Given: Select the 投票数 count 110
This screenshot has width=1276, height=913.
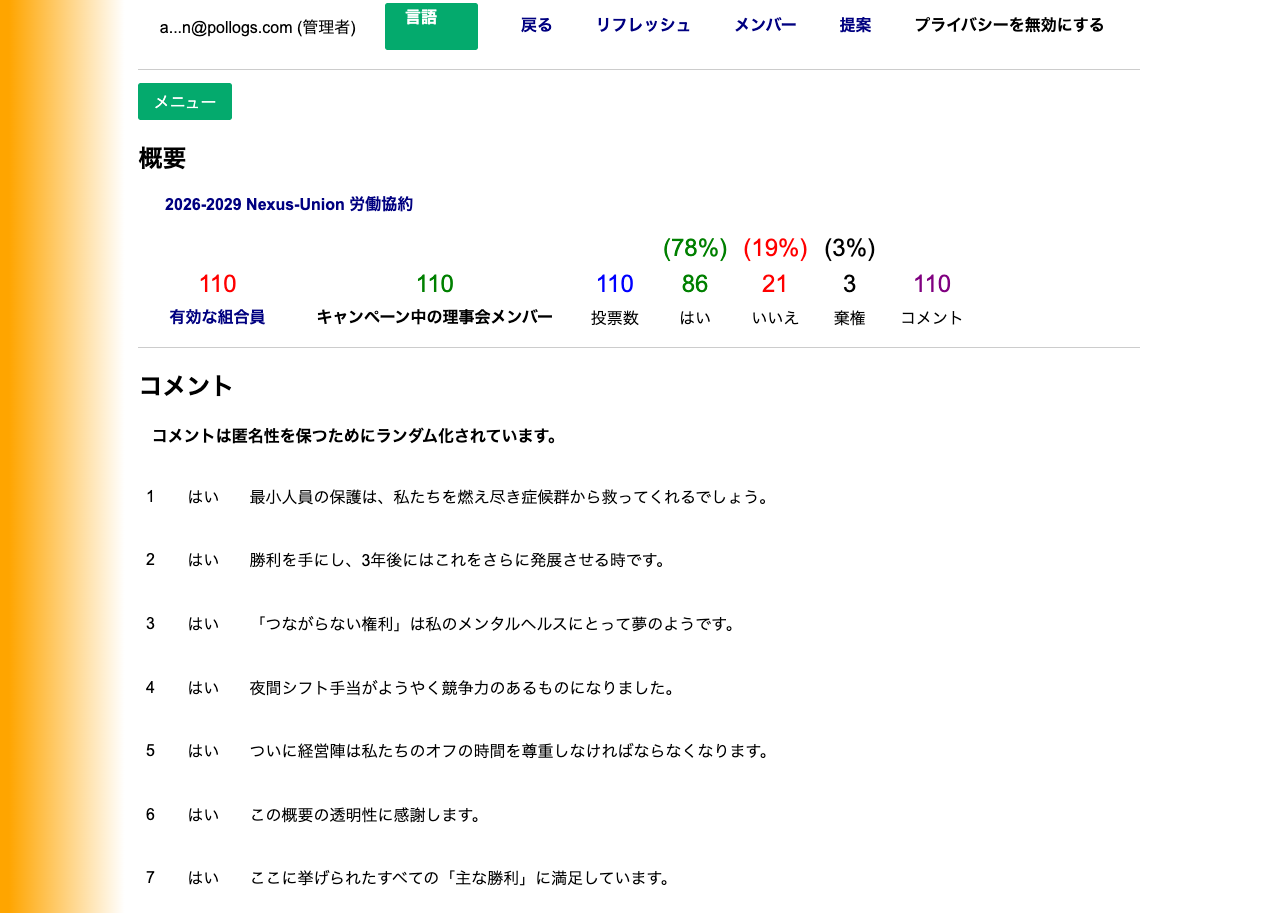Looking at the screenshot, I should [x=614, y=284].
